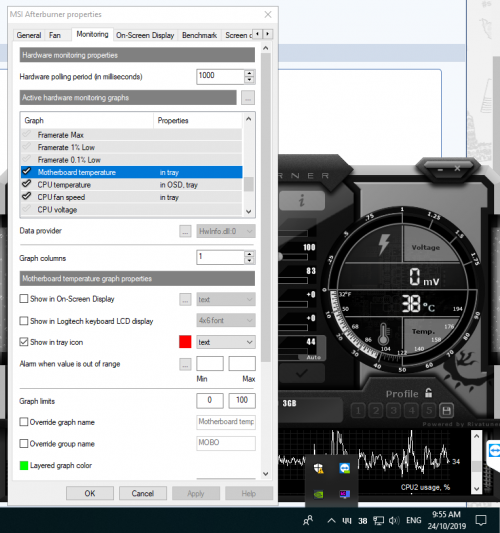Screen dimensions: 500x533
Task: Switch to the Fan tab
Action: (x=55, y=35)
